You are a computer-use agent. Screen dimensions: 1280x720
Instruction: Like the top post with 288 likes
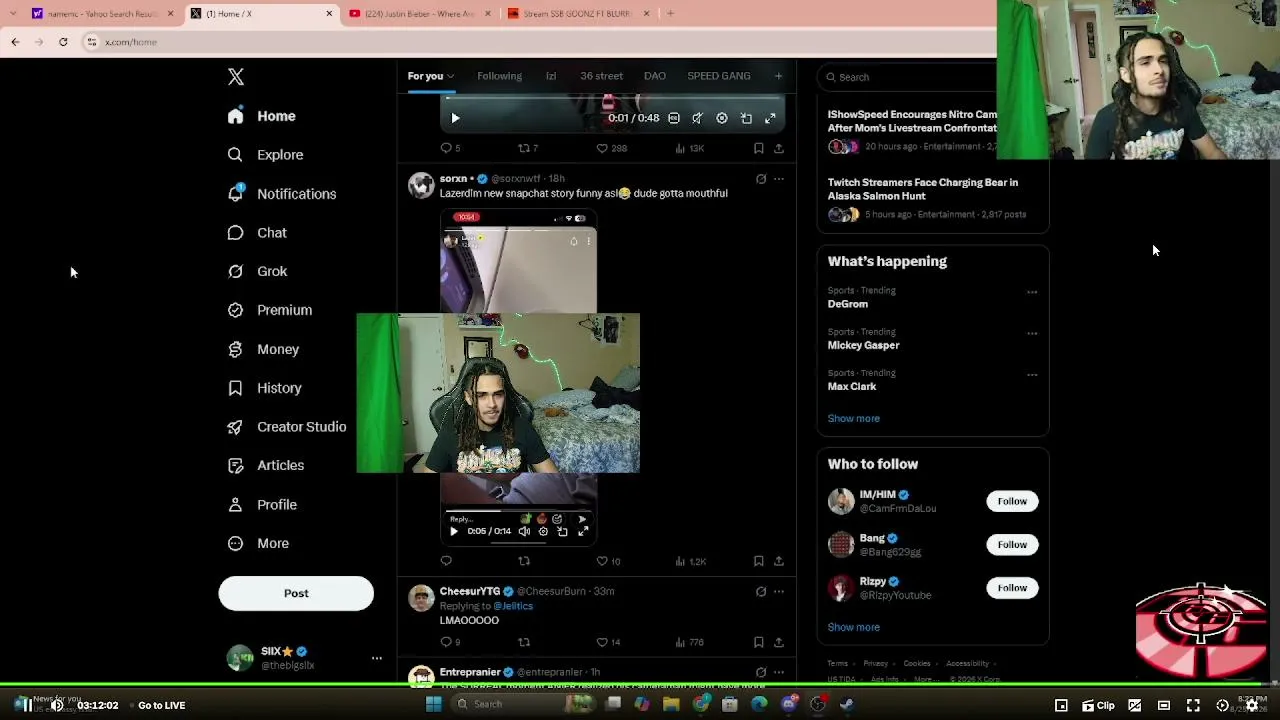point(602,148)
